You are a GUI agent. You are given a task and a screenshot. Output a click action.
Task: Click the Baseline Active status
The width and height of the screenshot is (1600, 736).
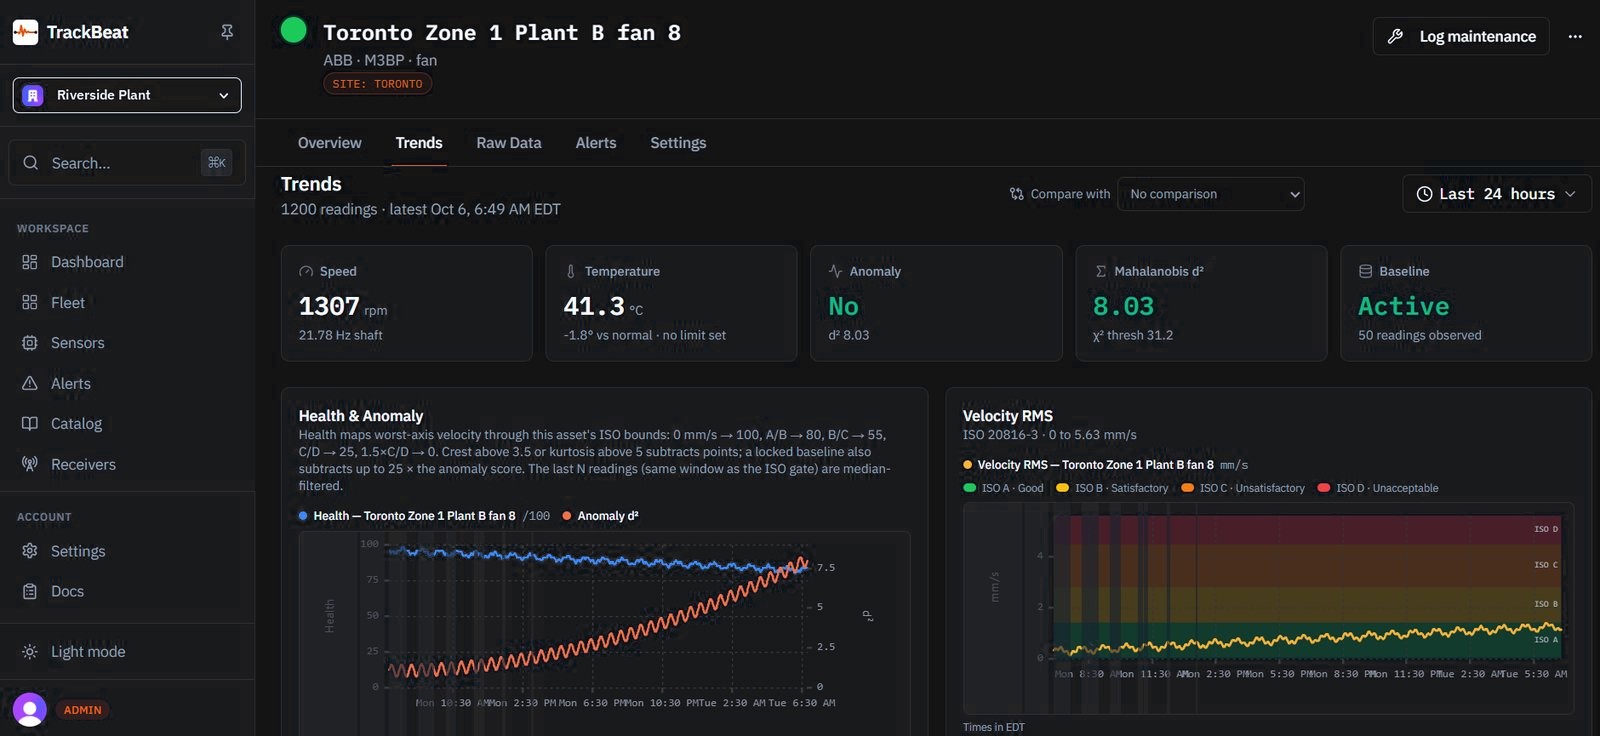1403,306
